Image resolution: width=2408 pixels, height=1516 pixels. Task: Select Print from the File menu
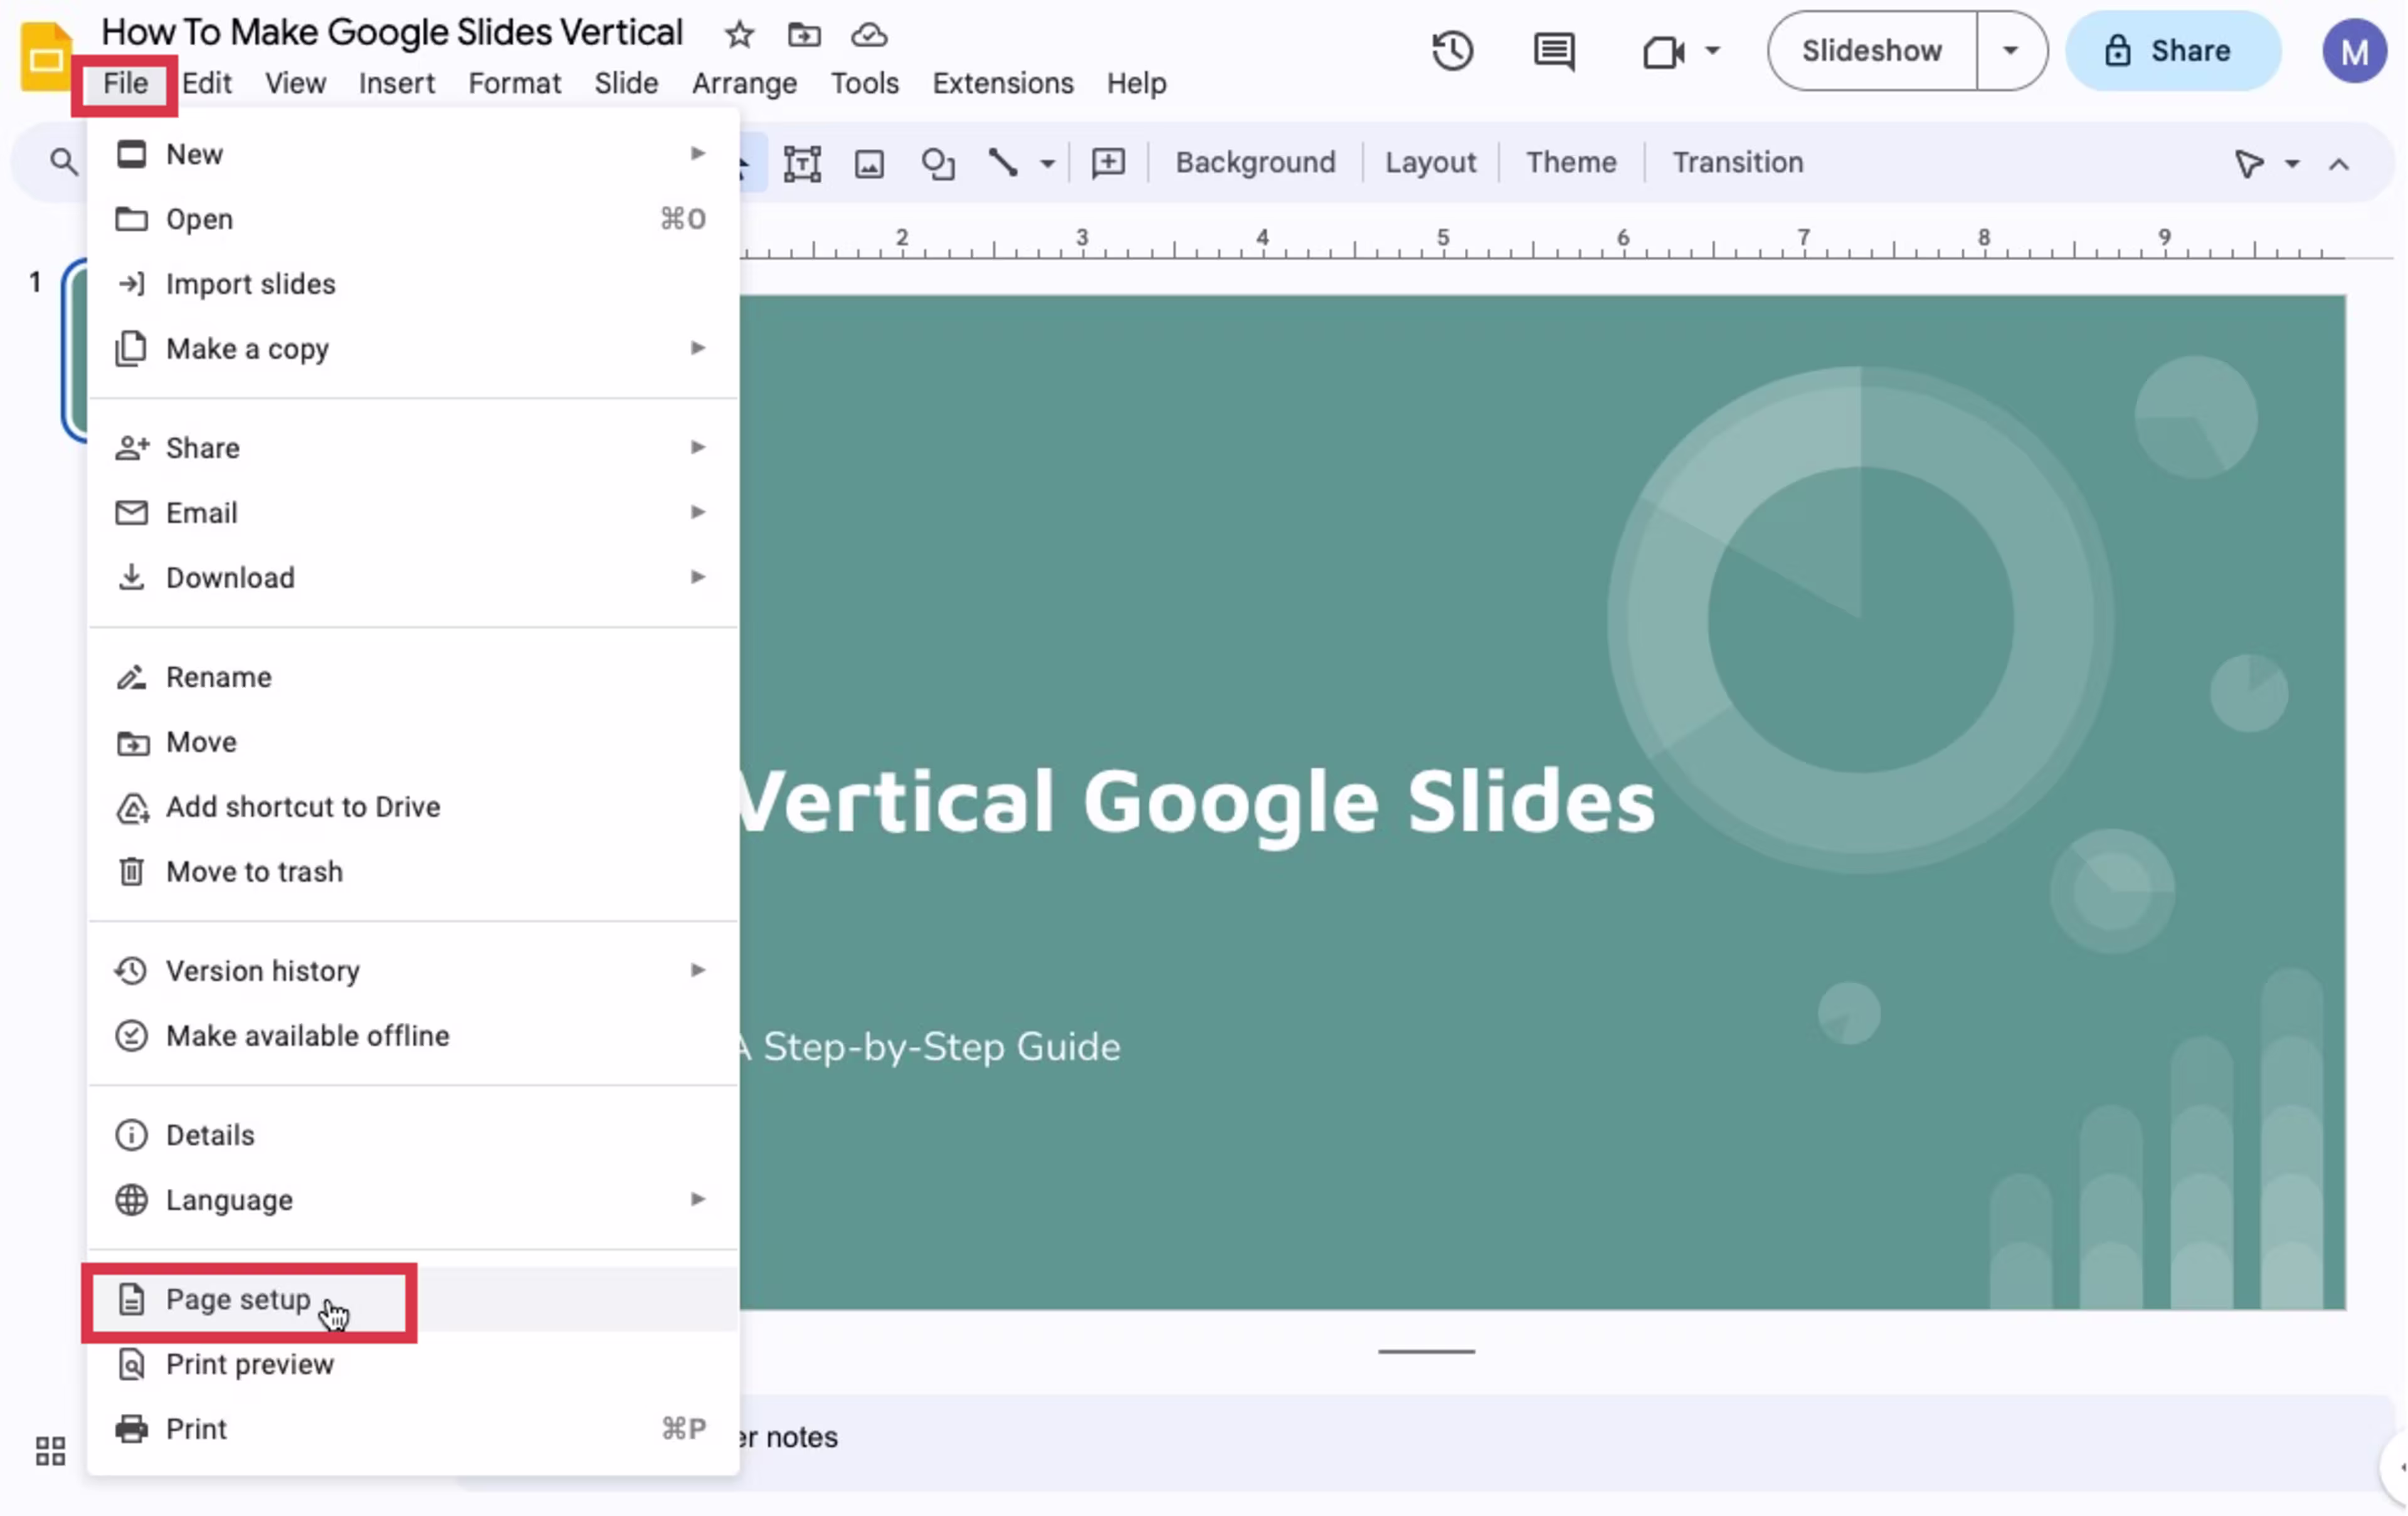[x=412, y=1429]
